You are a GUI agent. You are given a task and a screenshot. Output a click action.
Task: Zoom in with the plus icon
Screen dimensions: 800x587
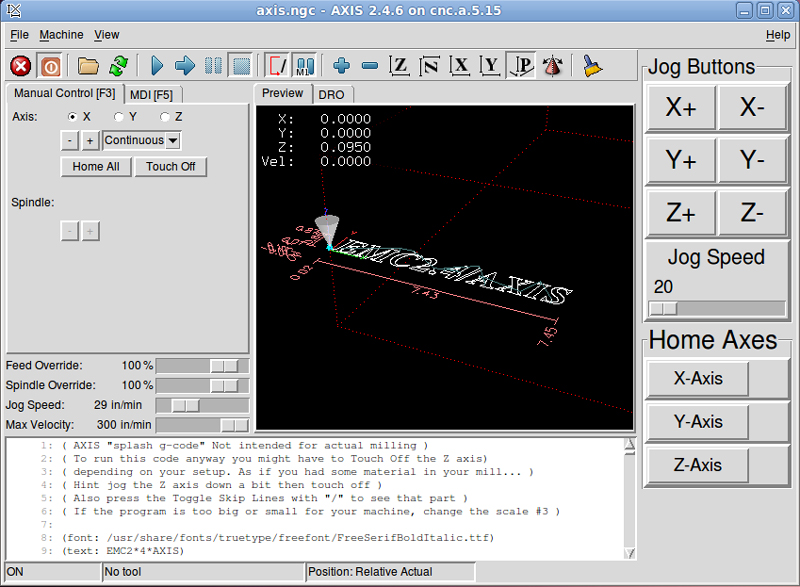342,66
